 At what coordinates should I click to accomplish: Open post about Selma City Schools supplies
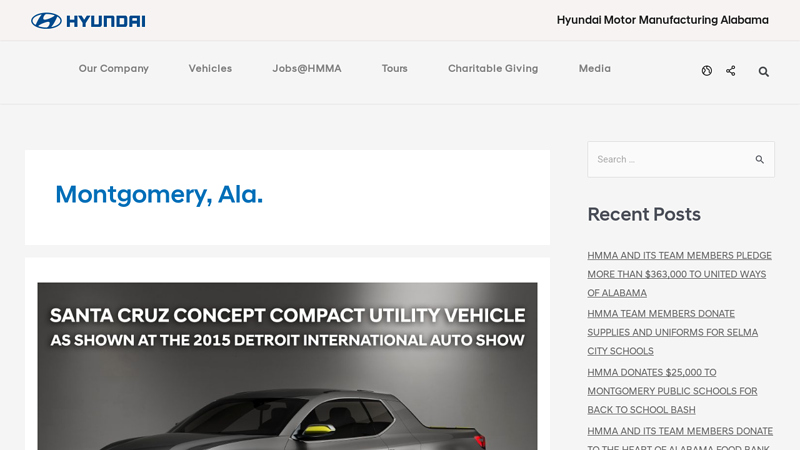tap(672, 332)
